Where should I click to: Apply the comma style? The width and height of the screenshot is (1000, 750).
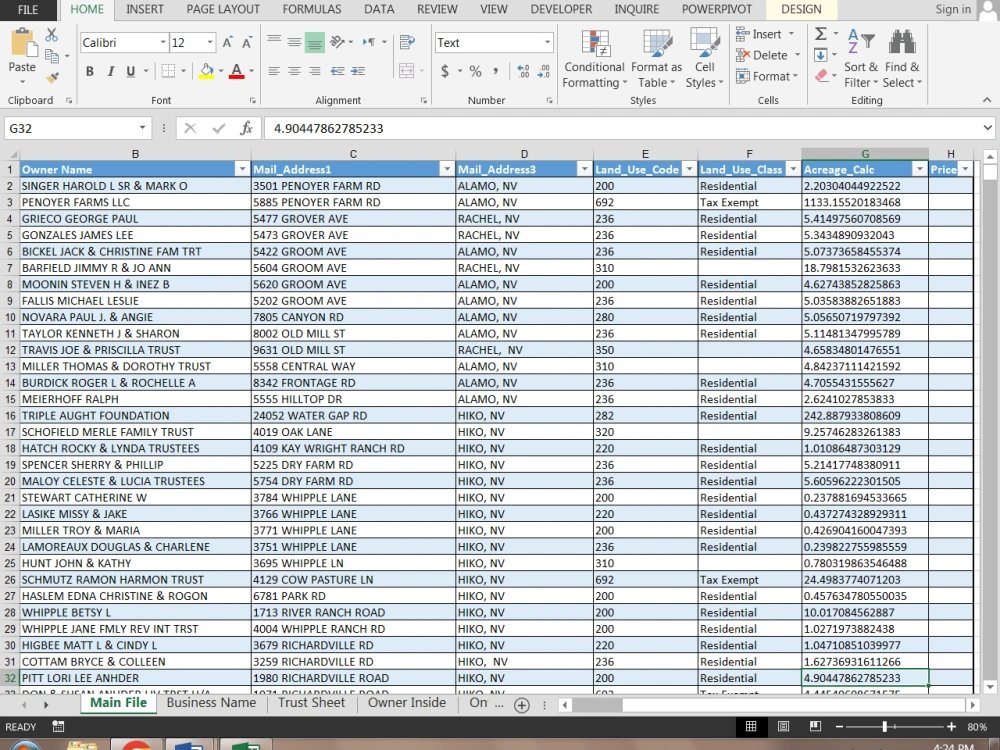(496, 71)
